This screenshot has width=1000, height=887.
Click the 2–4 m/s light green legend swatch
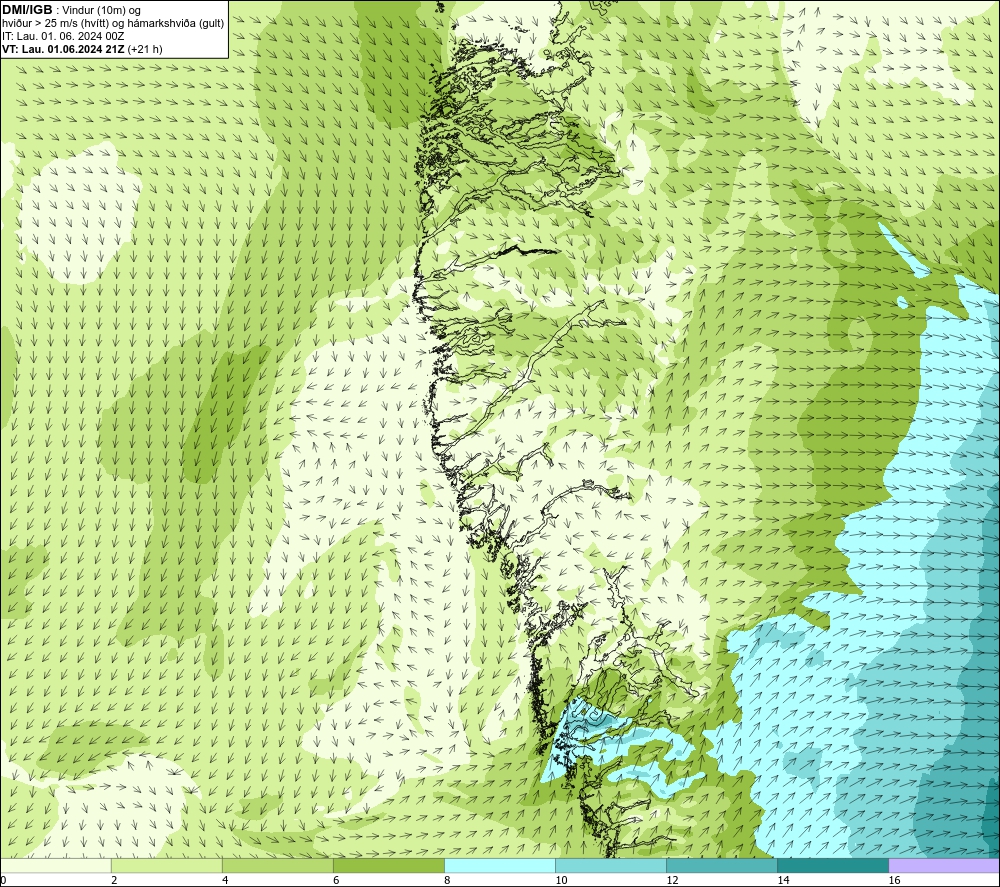(x=166, y=865)
